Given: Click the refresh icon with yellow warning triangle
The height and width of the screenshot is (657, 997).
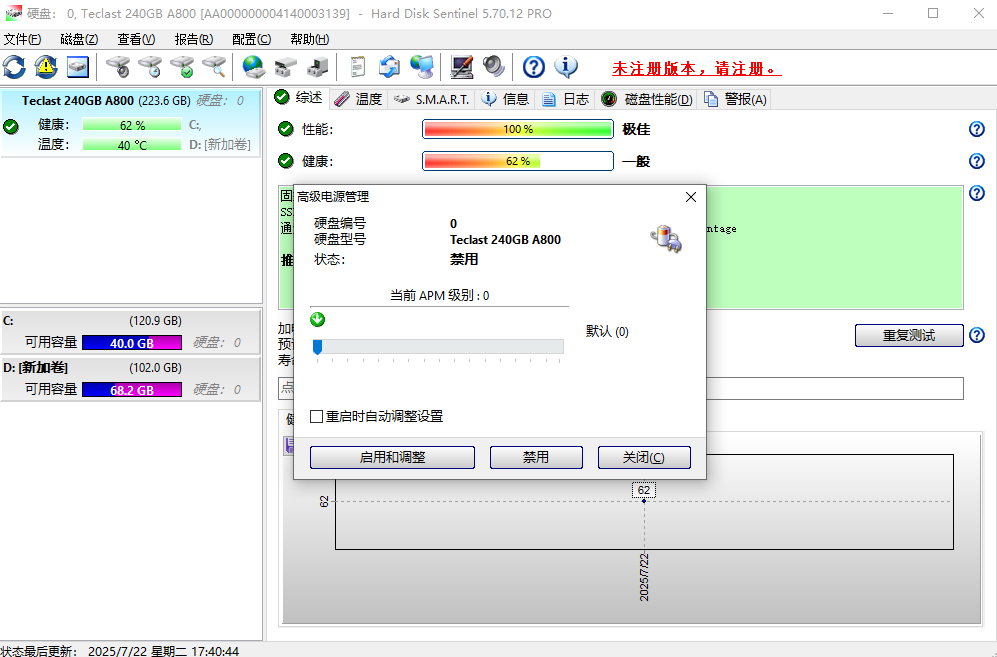Looking at the screenshot, I should point(46,67).
